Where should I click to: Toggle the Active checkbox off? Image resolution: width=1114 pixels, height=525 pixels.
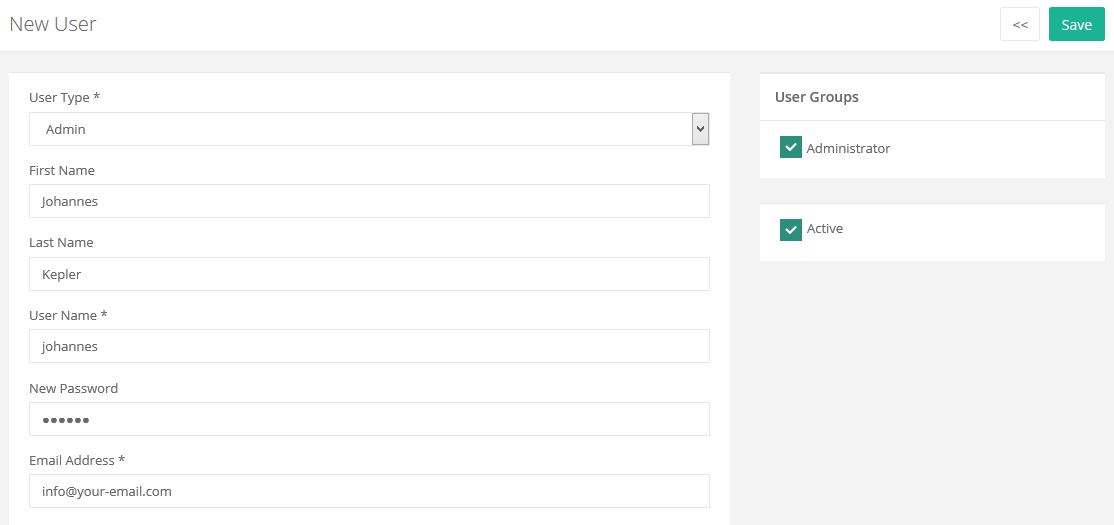click(791, 230)
